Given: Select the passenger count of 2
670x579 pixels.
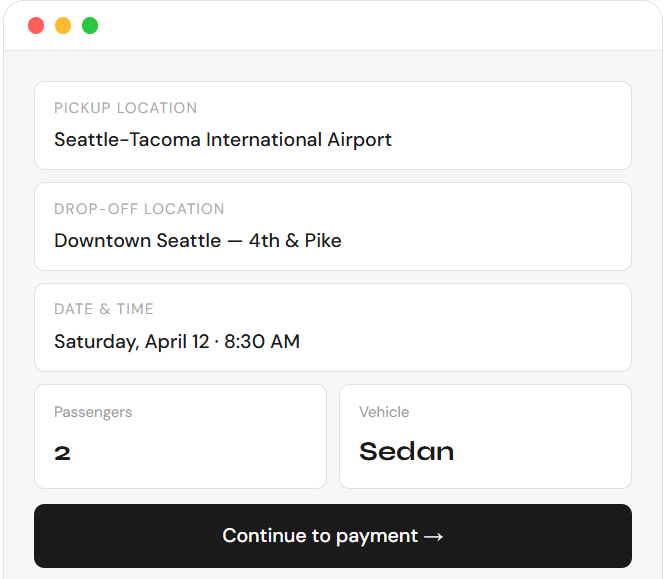Looking at the screenshot, I should pyautogui.click(x=62, y=453).
